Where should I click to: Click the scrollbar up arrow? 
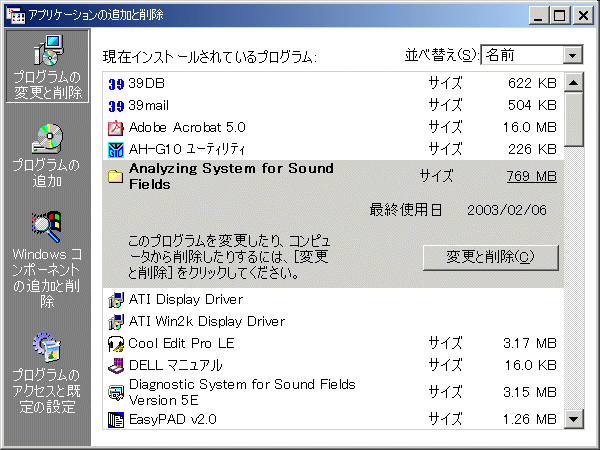[574, 82]
